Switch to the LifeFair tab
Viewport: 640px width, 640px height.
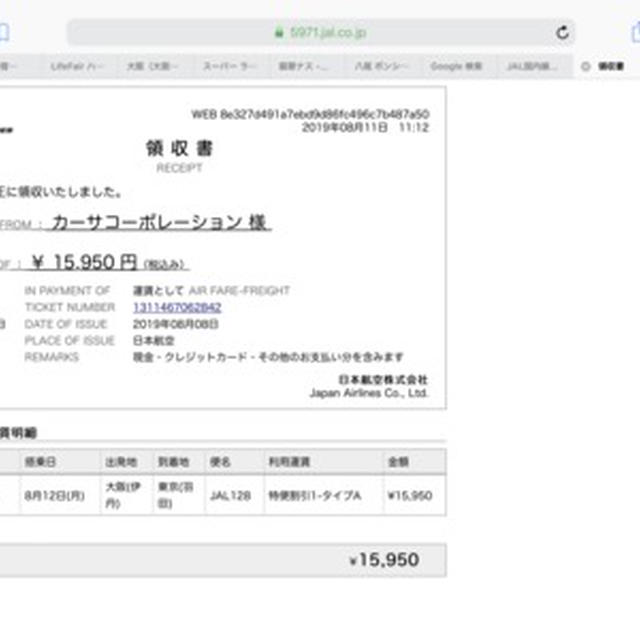(x=76, y=66)
